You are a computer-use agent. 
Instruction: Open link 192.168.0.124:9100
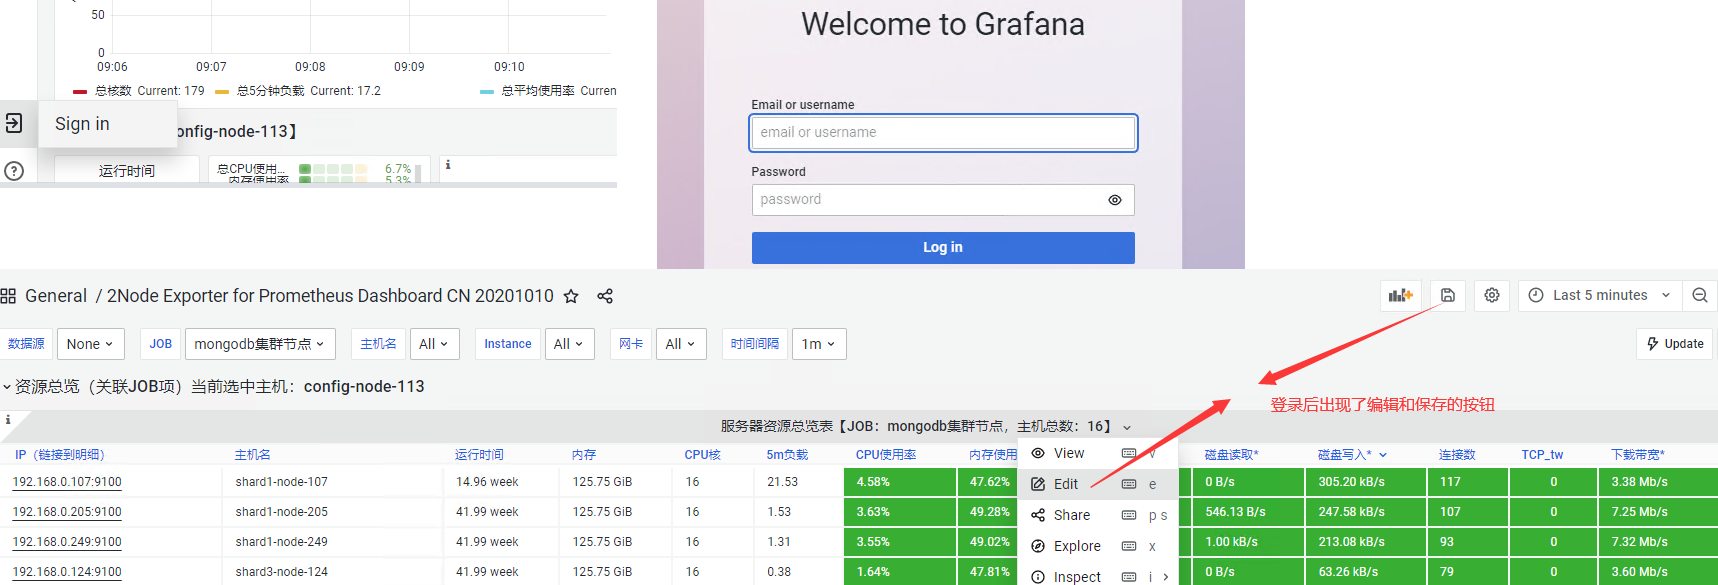(67, 572)
